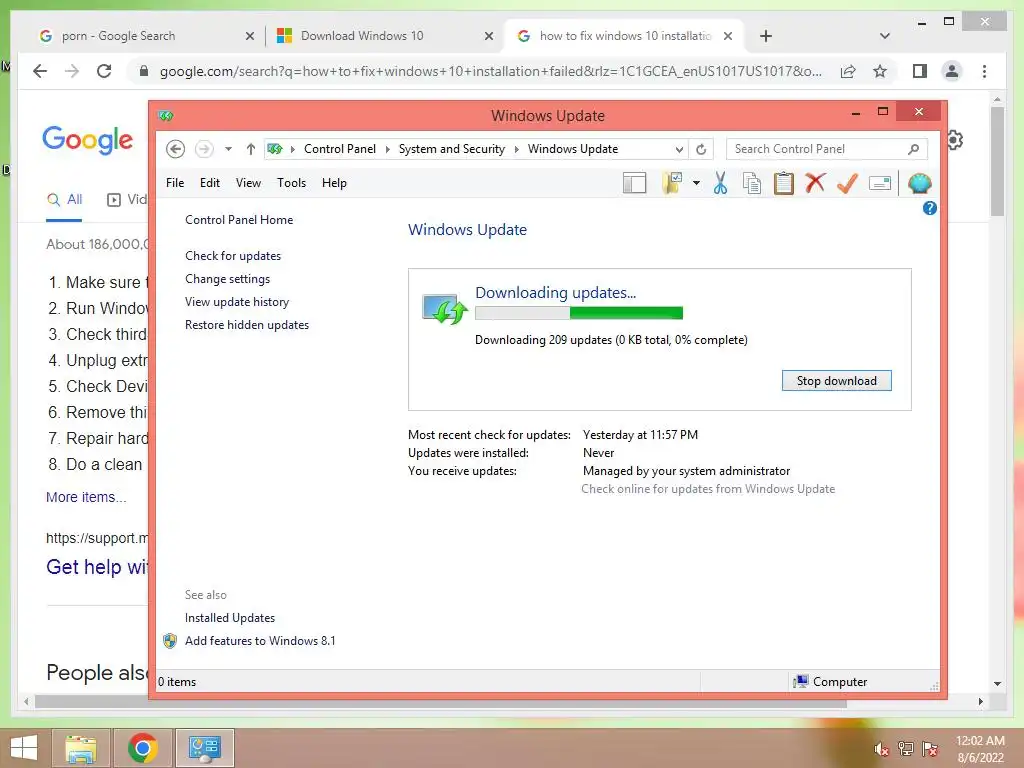Click the Paste clipboard icon
This screenshot has width=1024, height=768.
tap(784, 184)
